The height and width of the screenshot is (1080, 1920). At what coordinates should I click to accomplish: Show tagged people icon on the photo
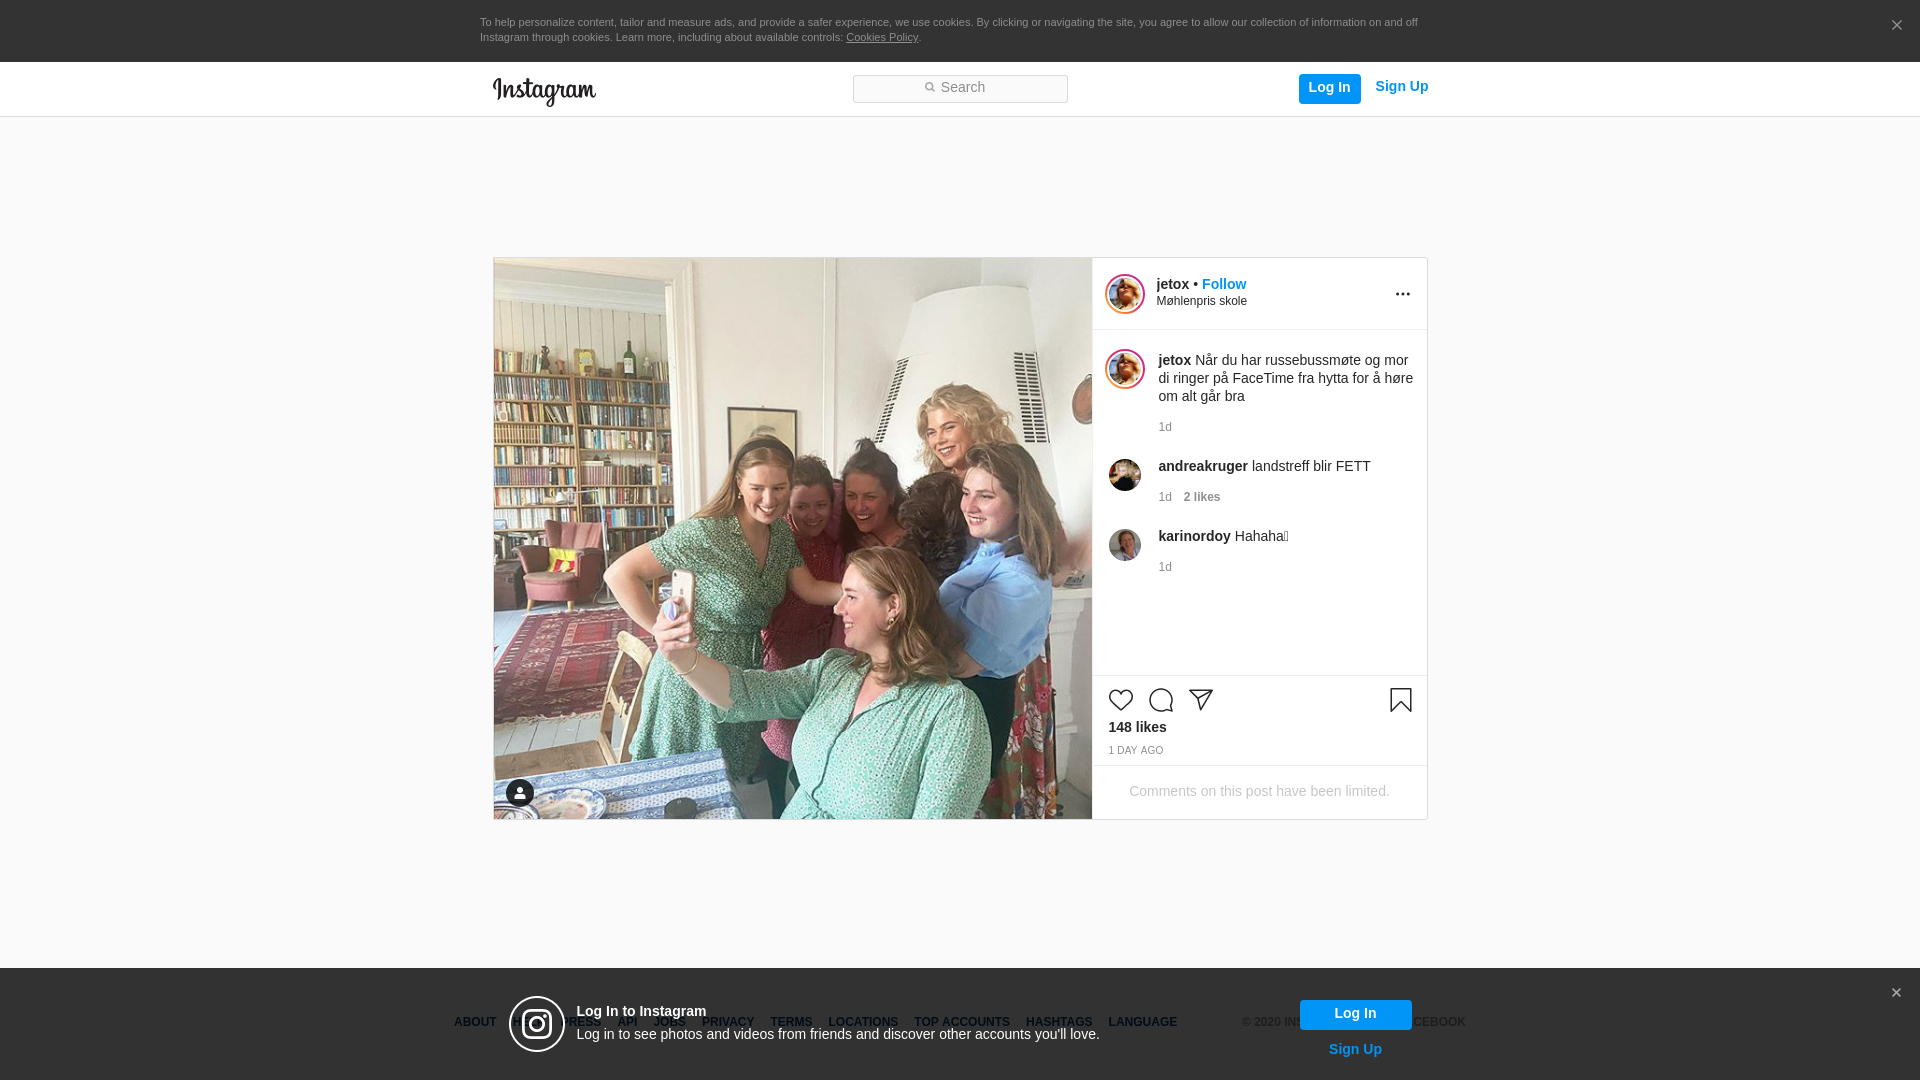[519, 793]
